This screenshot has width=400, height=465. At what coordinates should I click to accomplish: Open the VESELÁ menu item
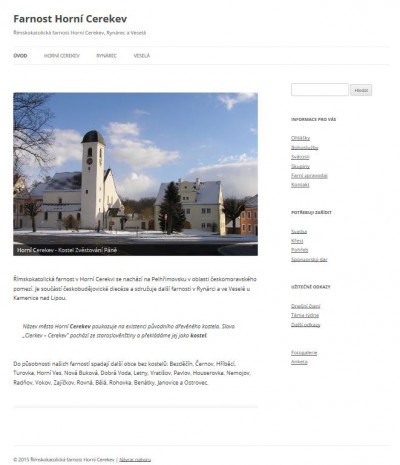coord(142,56)
